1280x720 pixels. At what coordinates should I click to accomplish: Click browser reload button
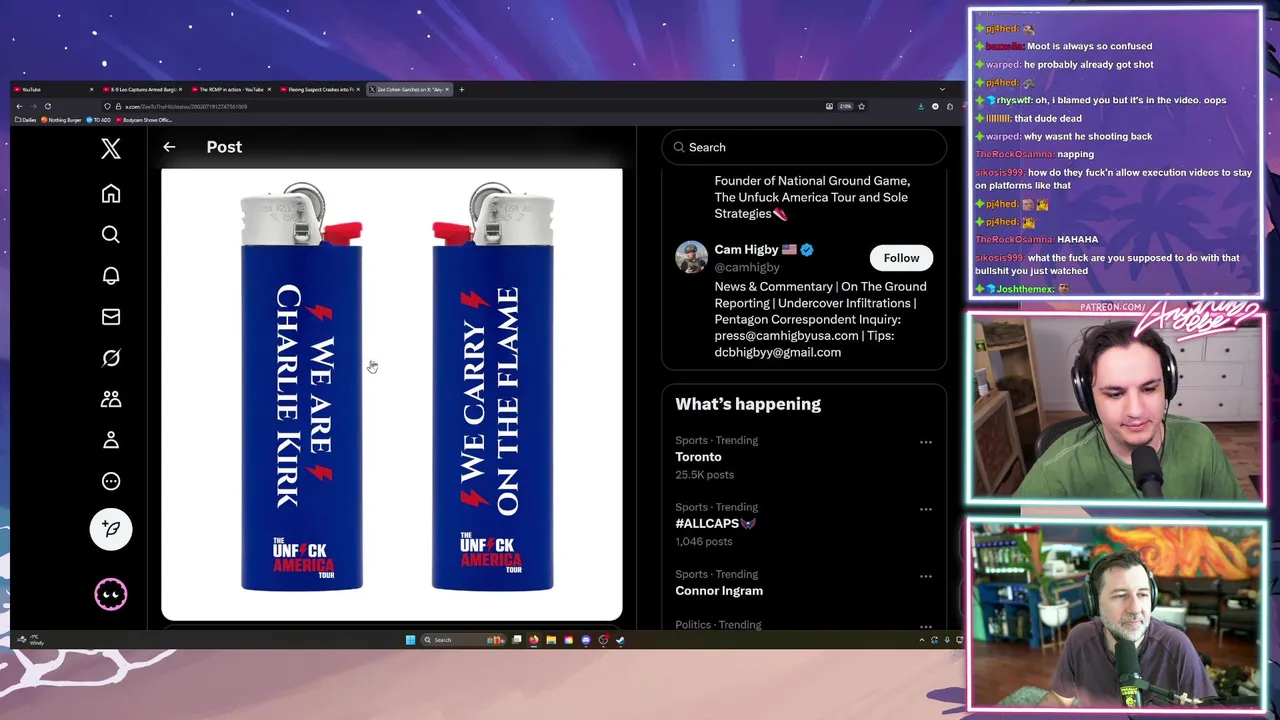[47, 106]
